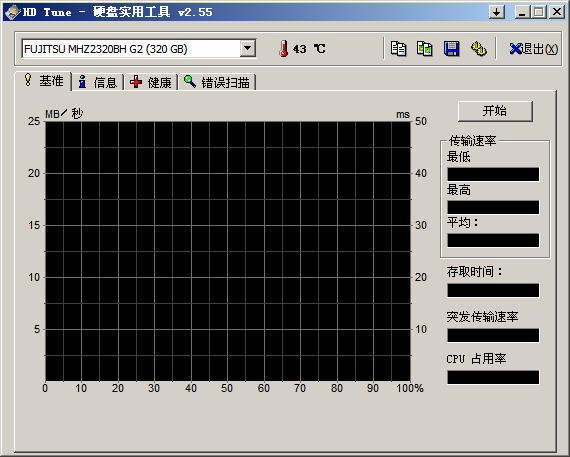Viewport: 570px width, 457px height.
Task: Click the black benchmark graph area
Action: pyautogui.click(x=228, y=251)
